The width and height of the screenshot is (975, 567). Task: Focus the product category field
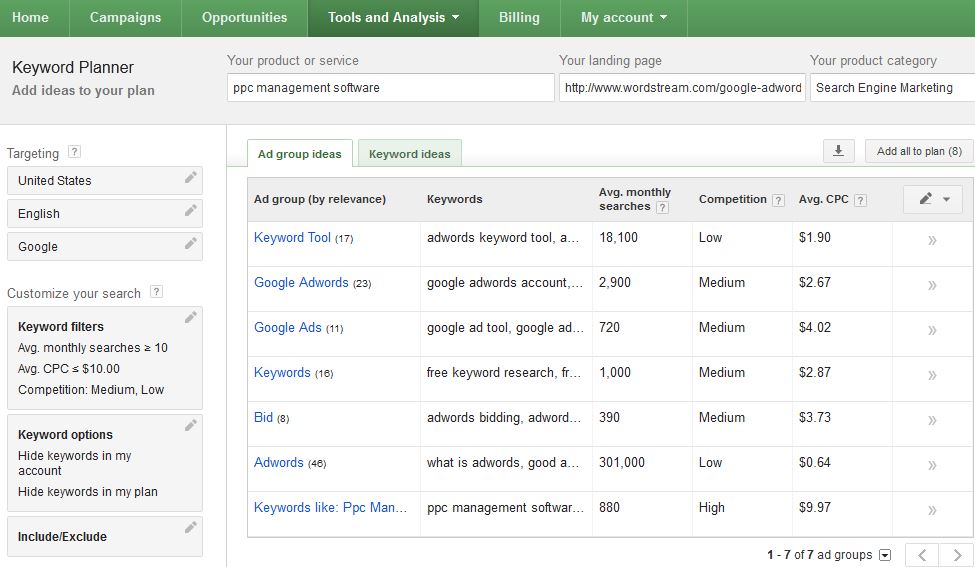[892, 88]
